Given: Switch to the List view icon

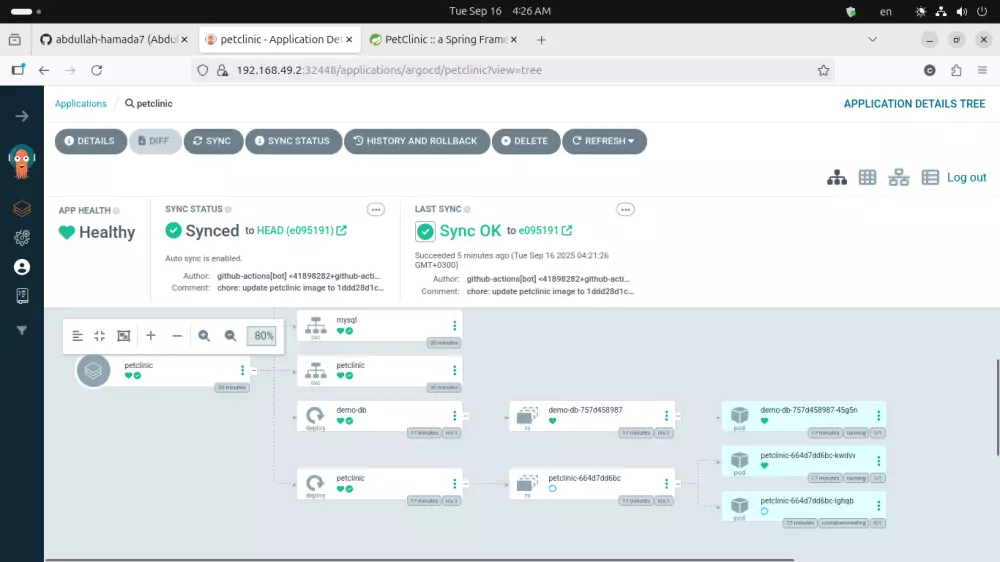Looking at the screenshot, I should point(930,177).
